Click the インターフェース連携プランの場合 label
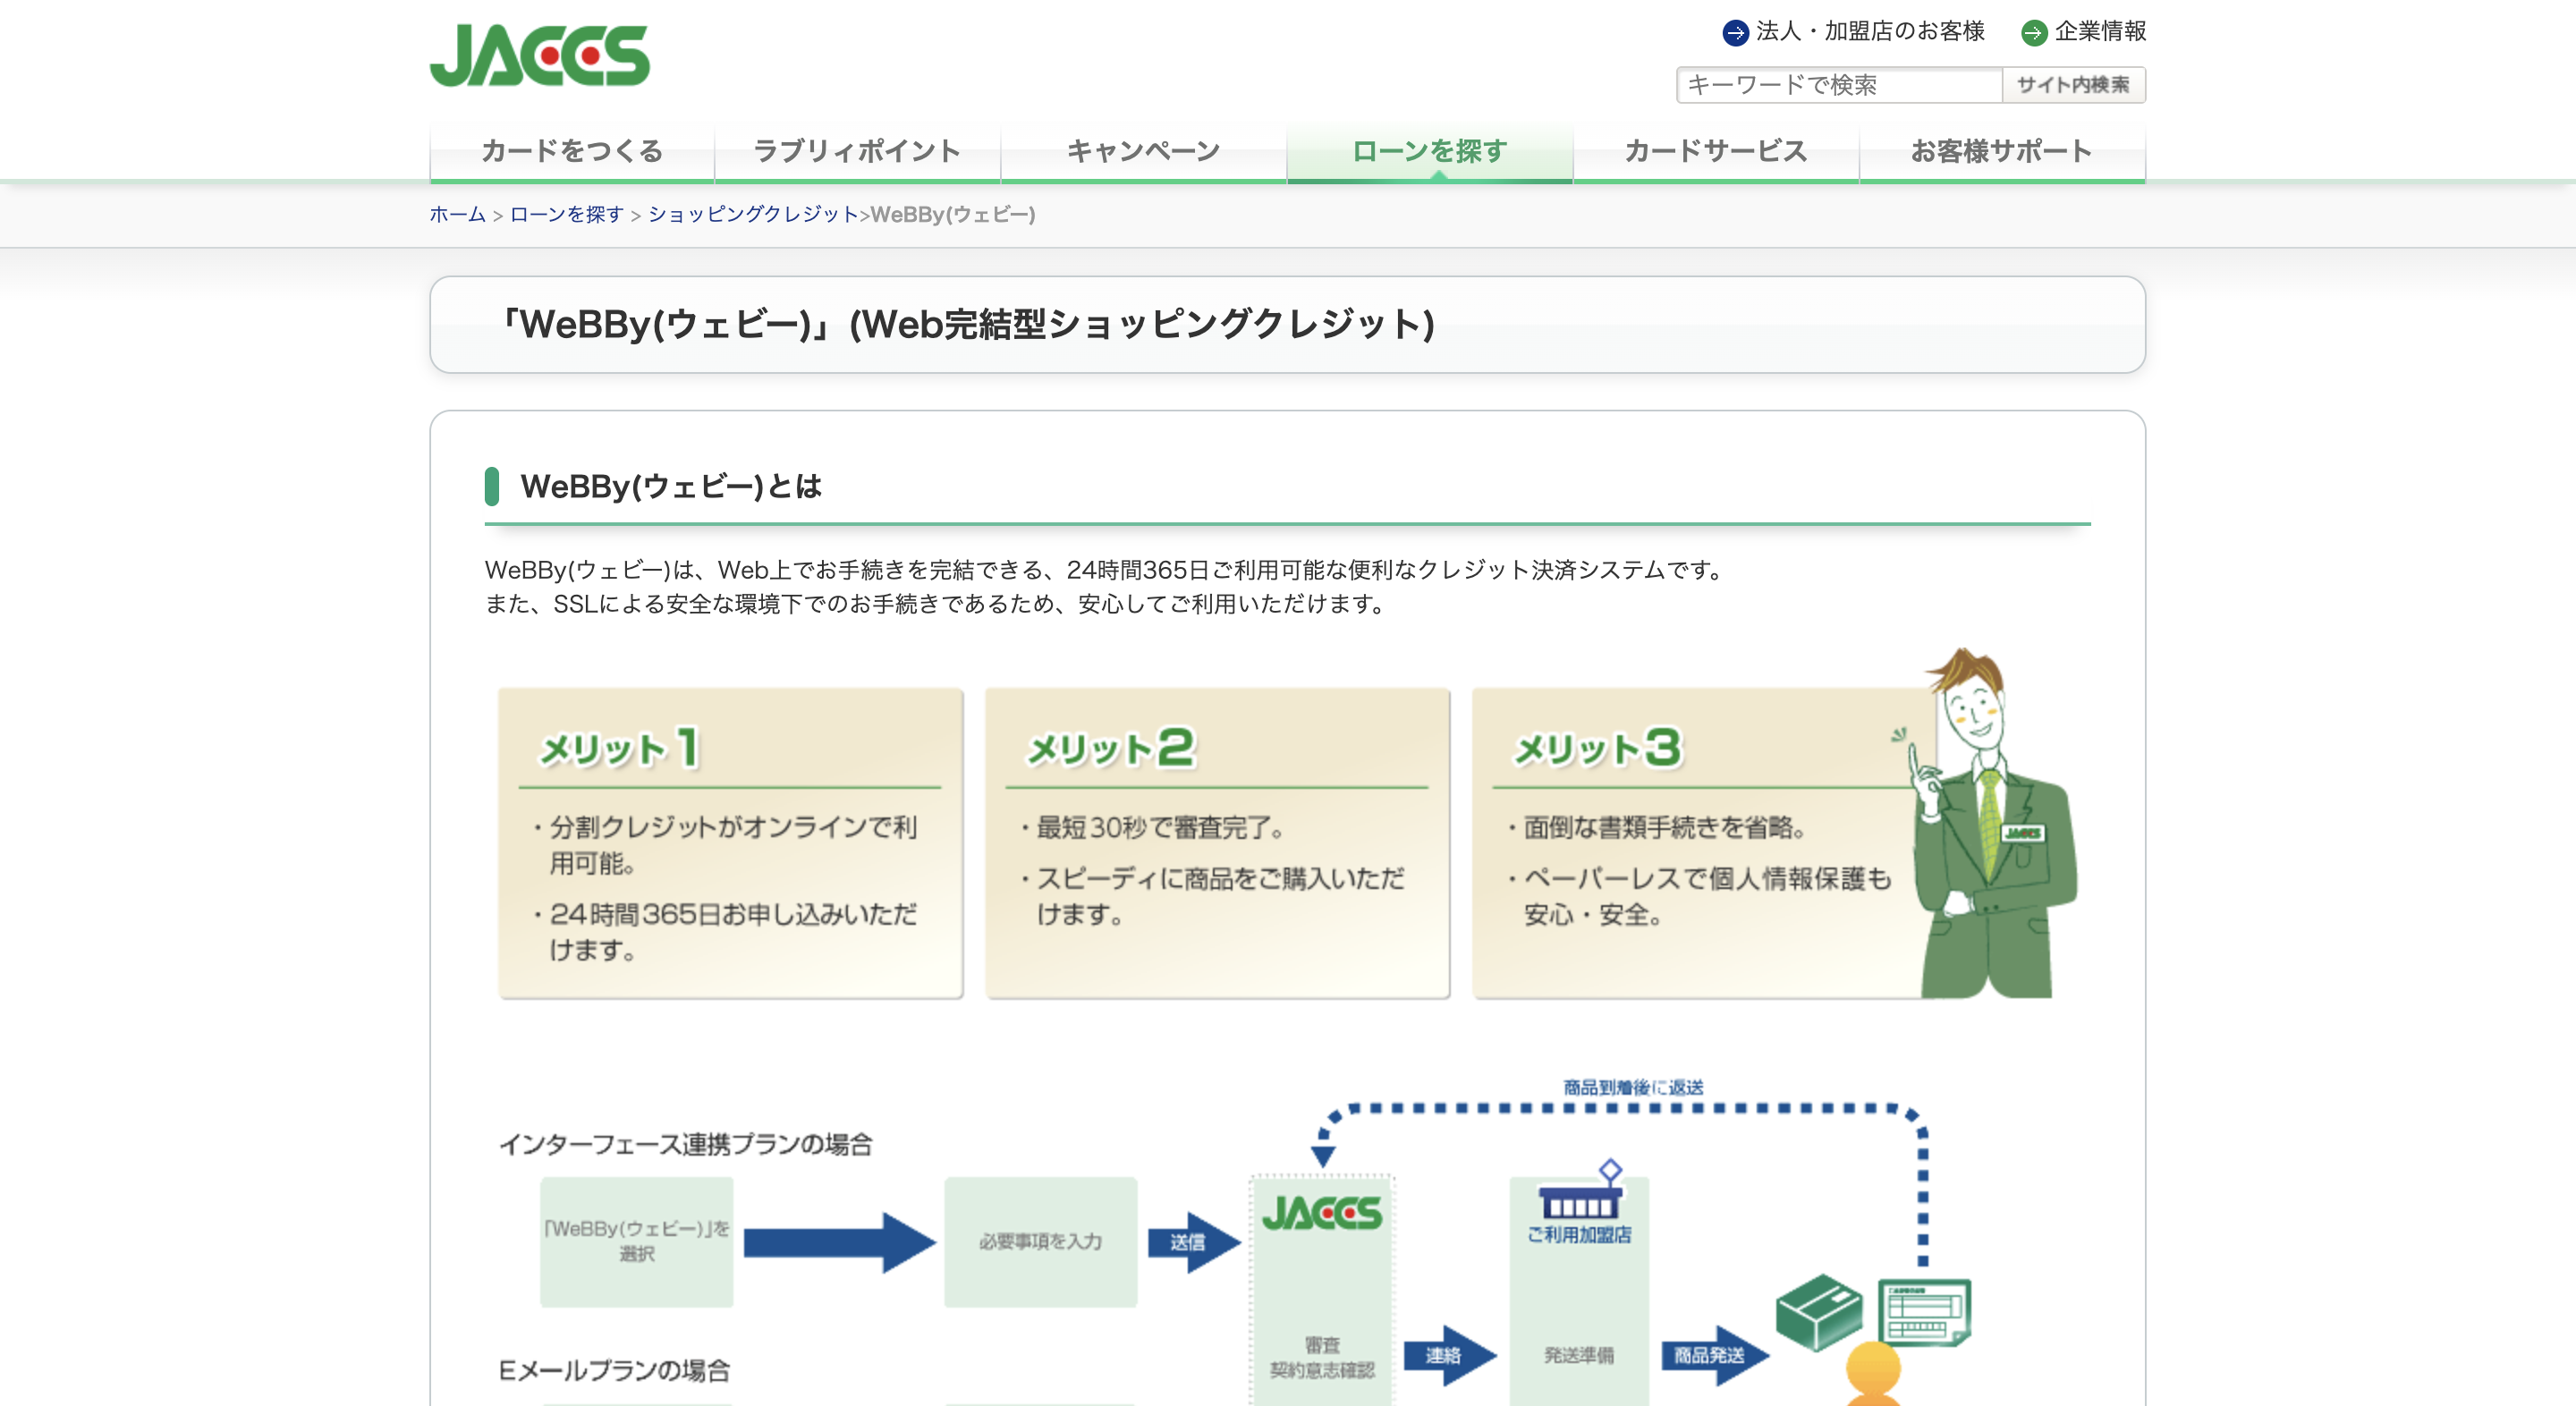Image resolution: width=2576 pixels, height=1406 pixels. 686,1144
